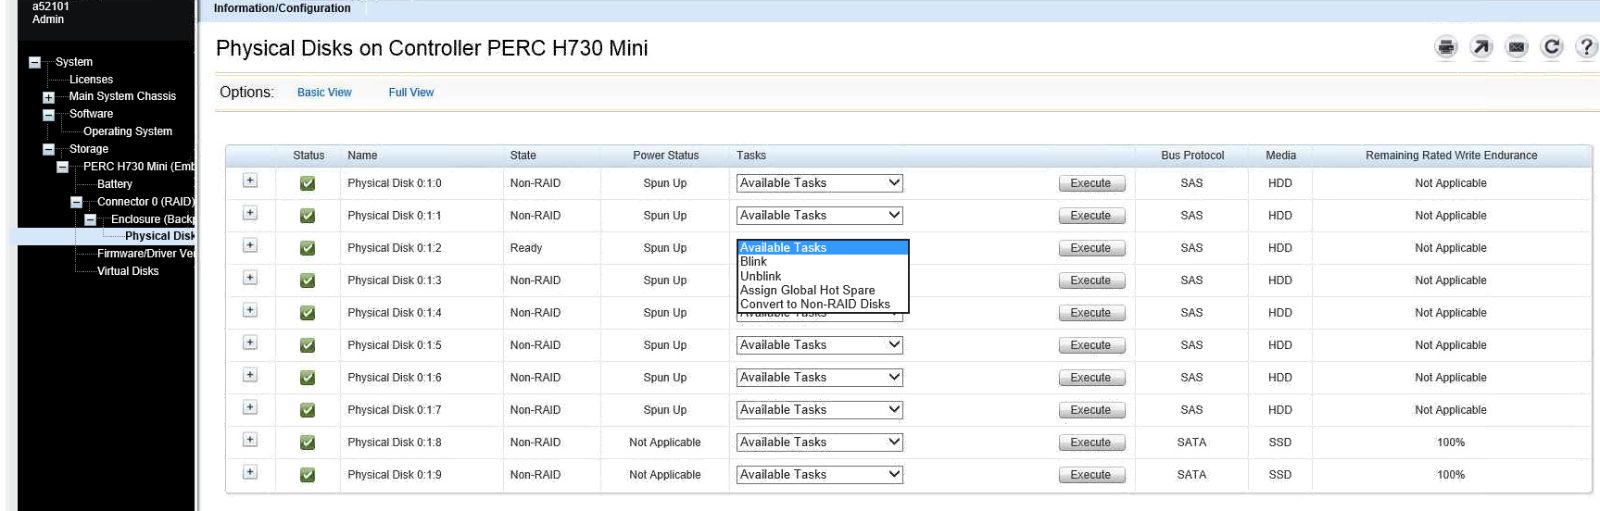
Task: Choose Convert to Non-RAID Disks option
Action: [x=814, y=304]
